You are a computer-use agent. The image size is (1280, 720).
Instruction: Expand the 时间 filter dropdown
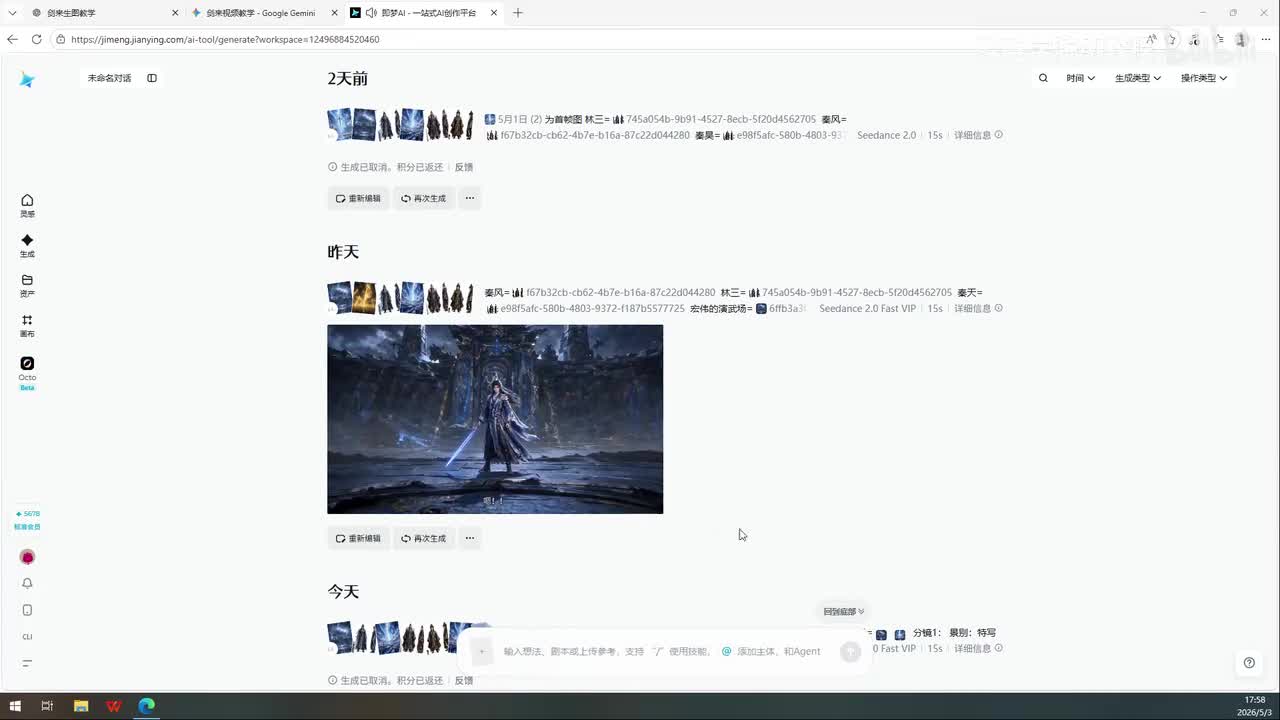pyautogui.click(x=1080, y=78)
